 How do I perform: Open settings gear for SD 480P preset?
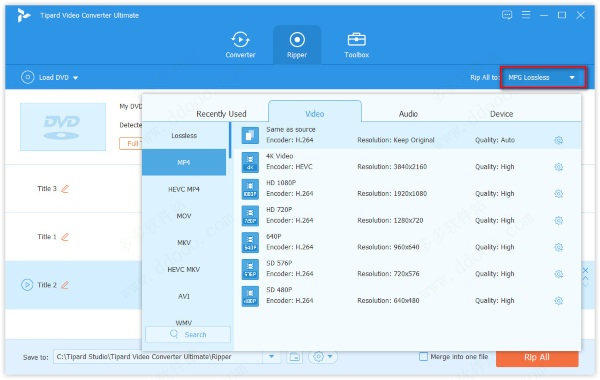tap(559, 301)
